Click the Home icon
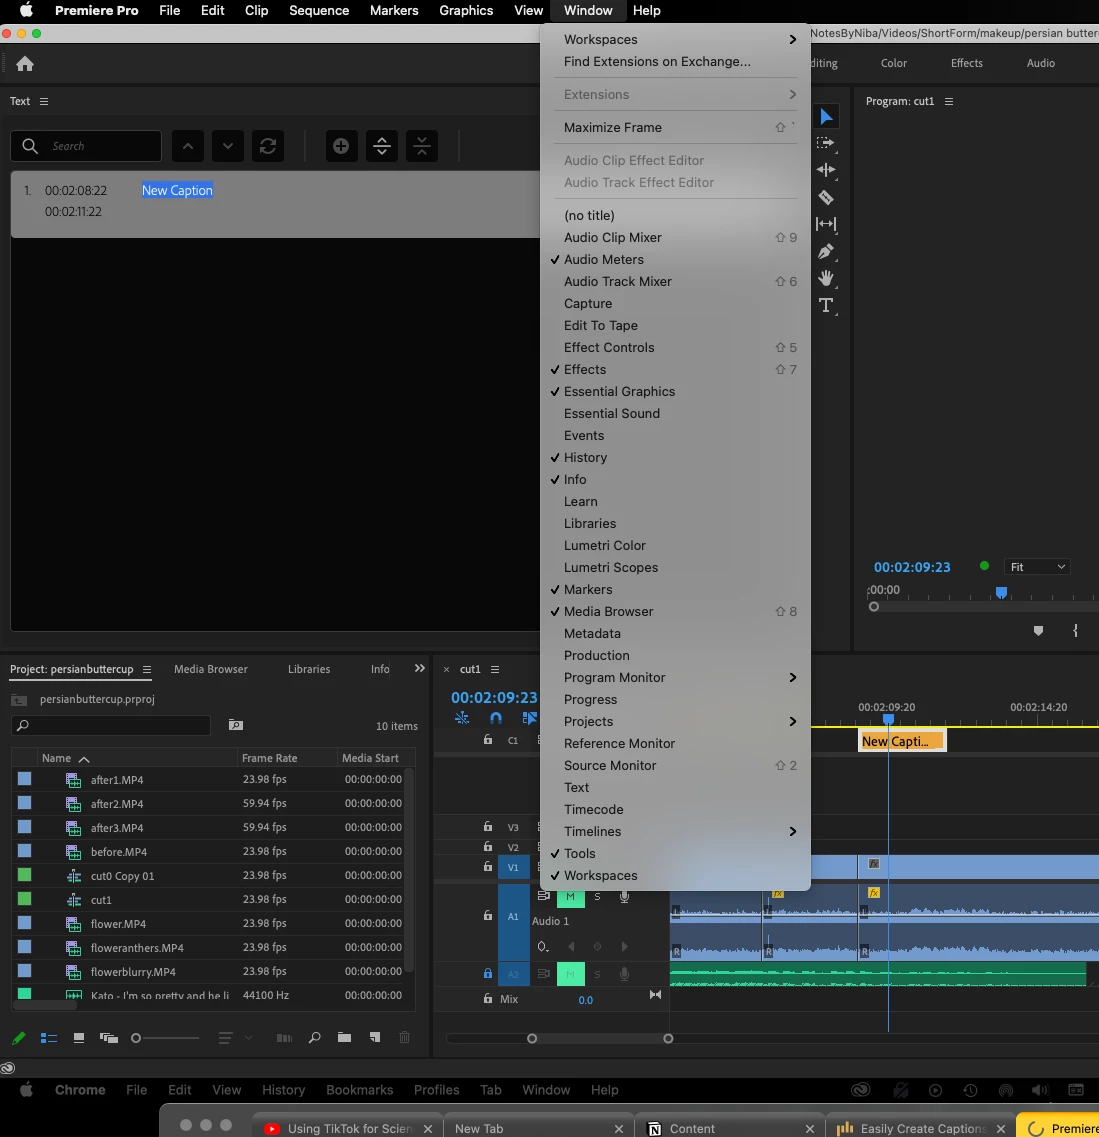Screen dimensions: 1099x1137 pos(25,64)
